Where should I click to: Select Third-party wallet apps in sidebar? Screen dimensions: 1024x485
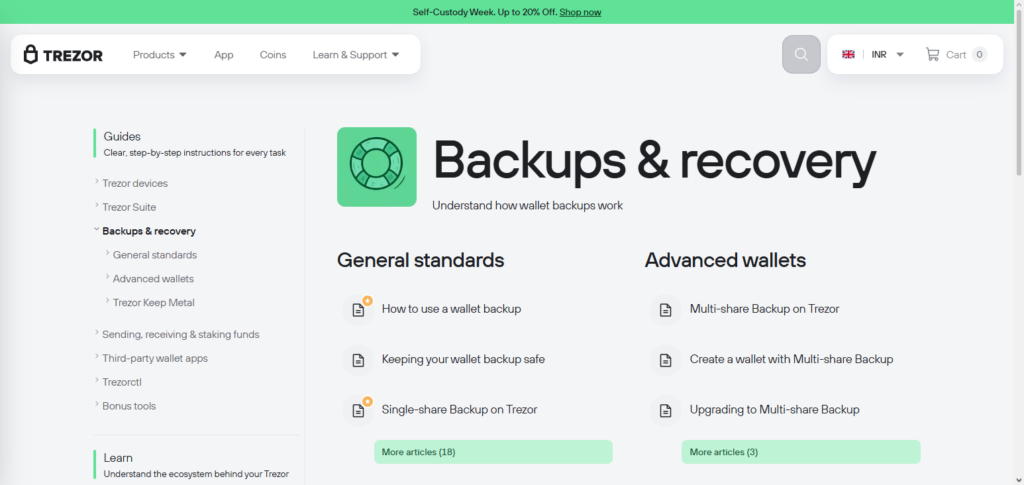[x=155, y=358]
